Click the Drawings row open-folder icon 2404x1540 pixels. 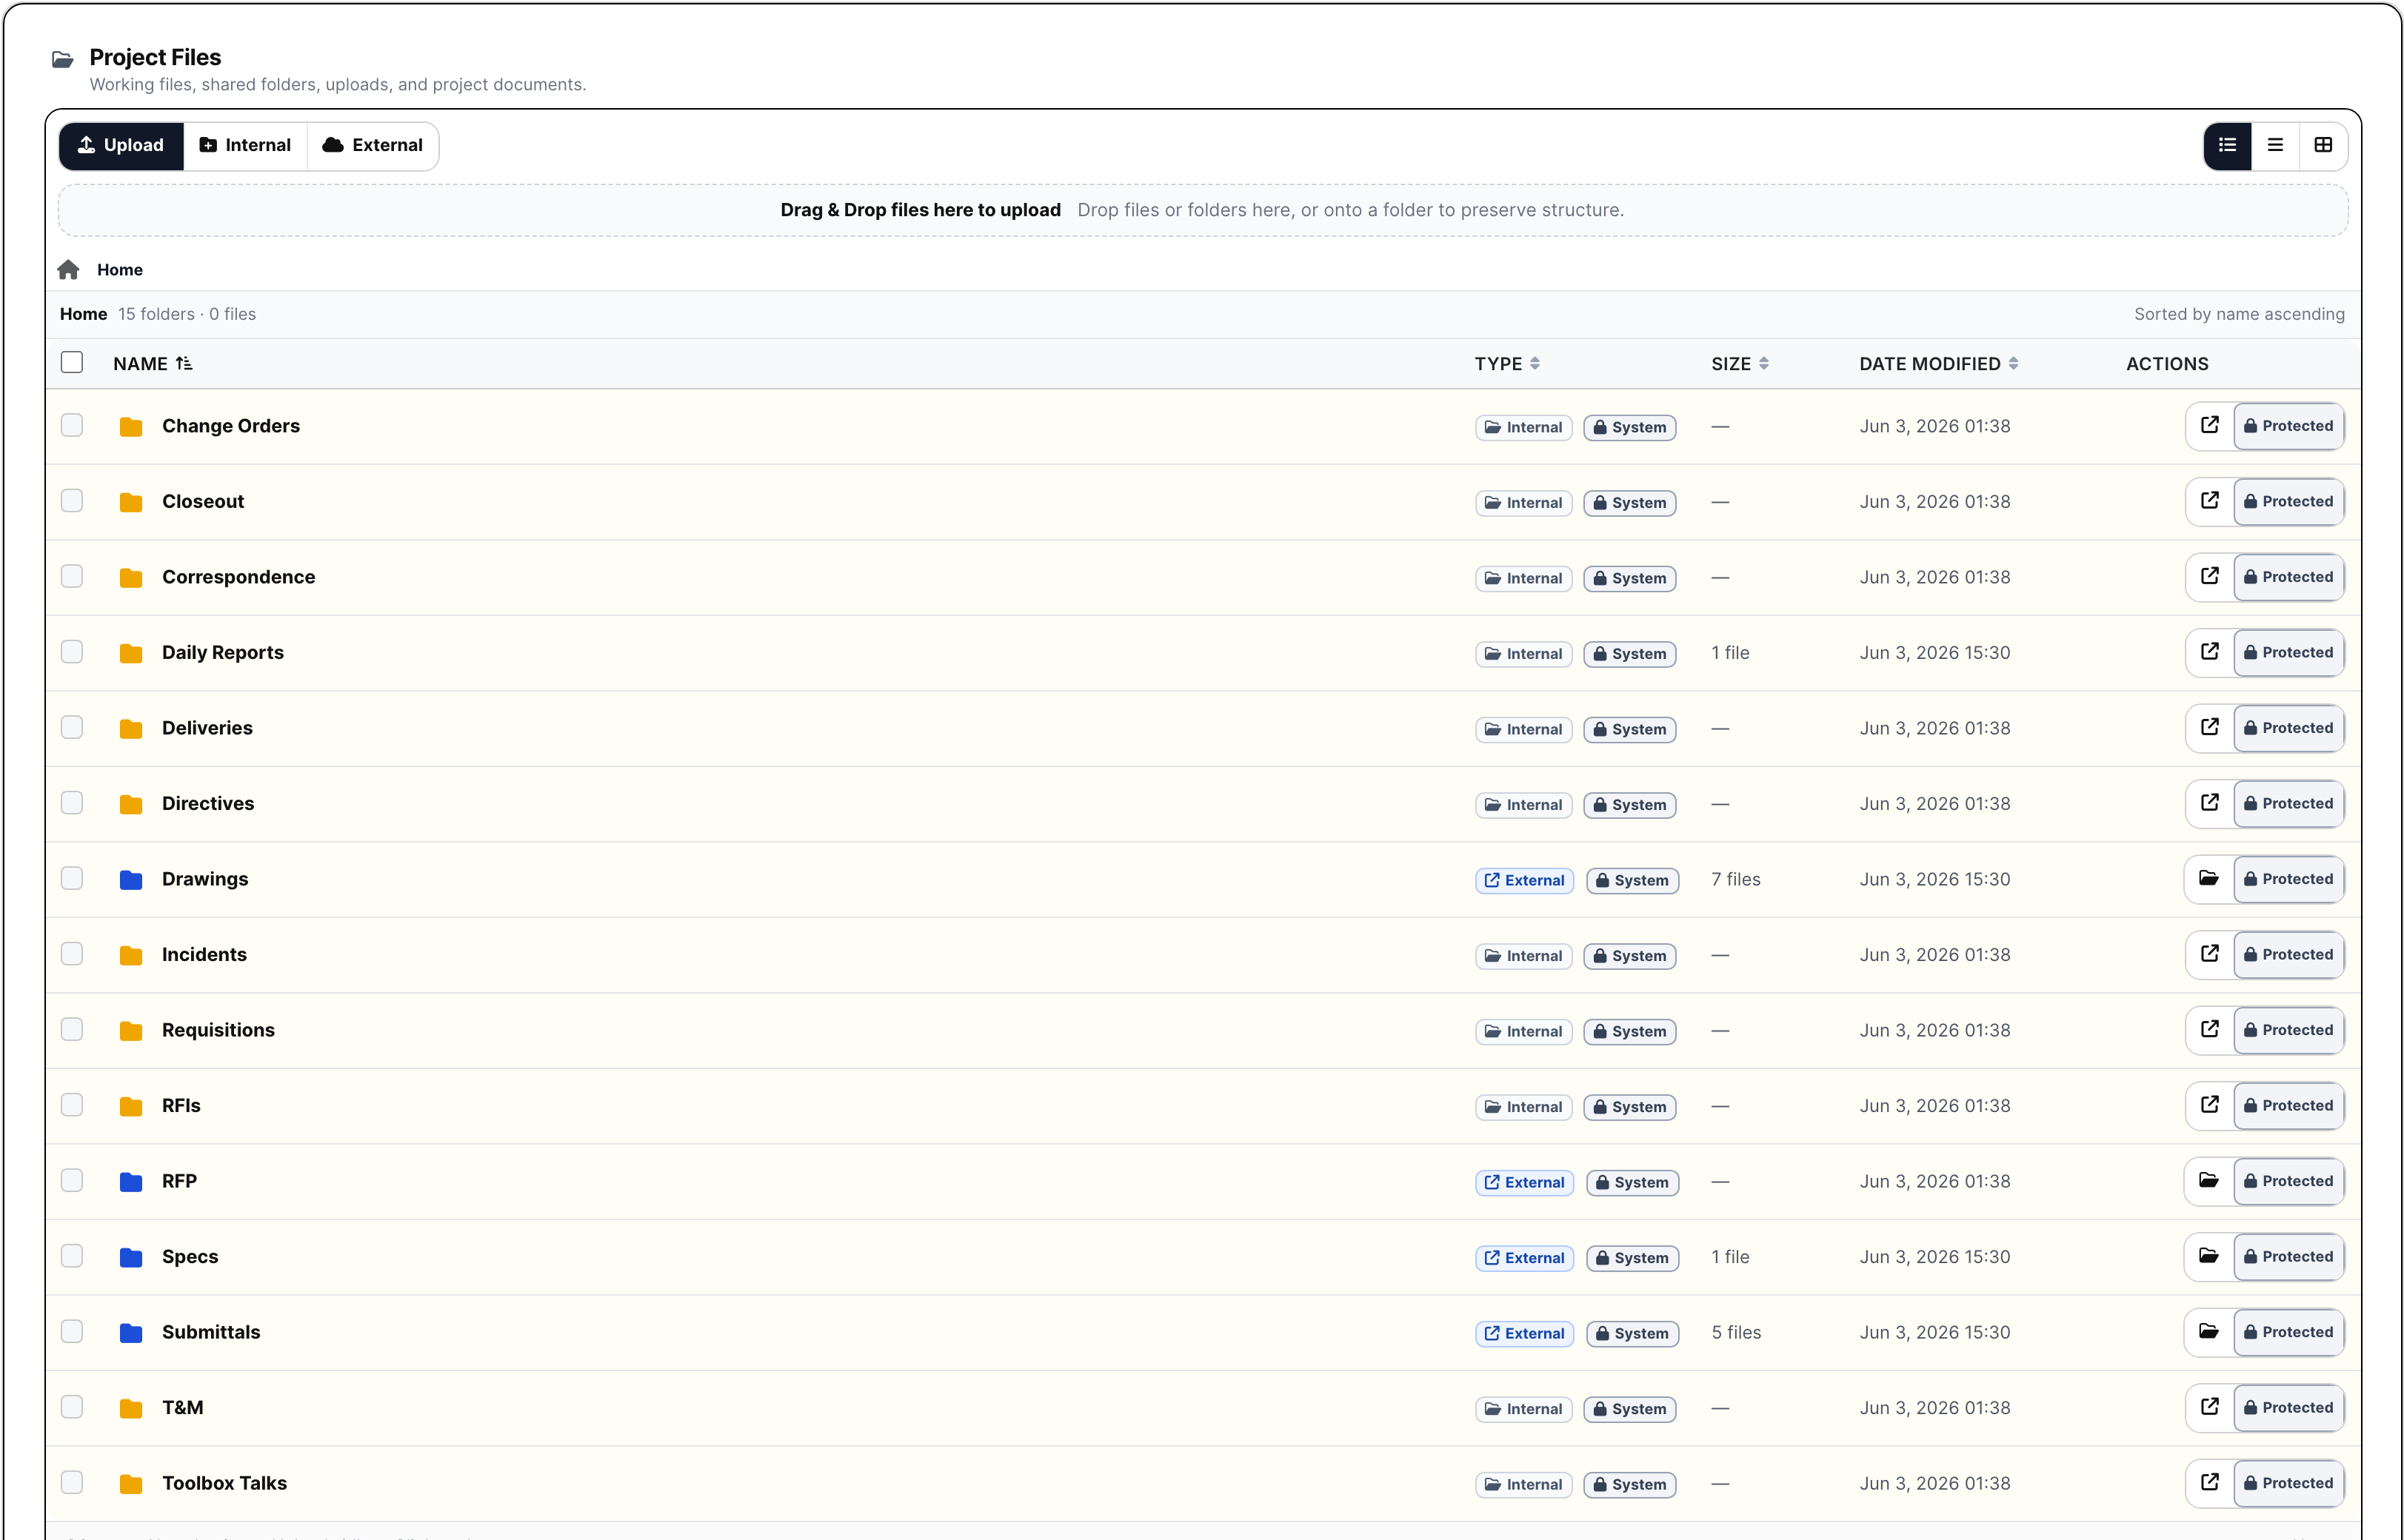point(2209,879)
